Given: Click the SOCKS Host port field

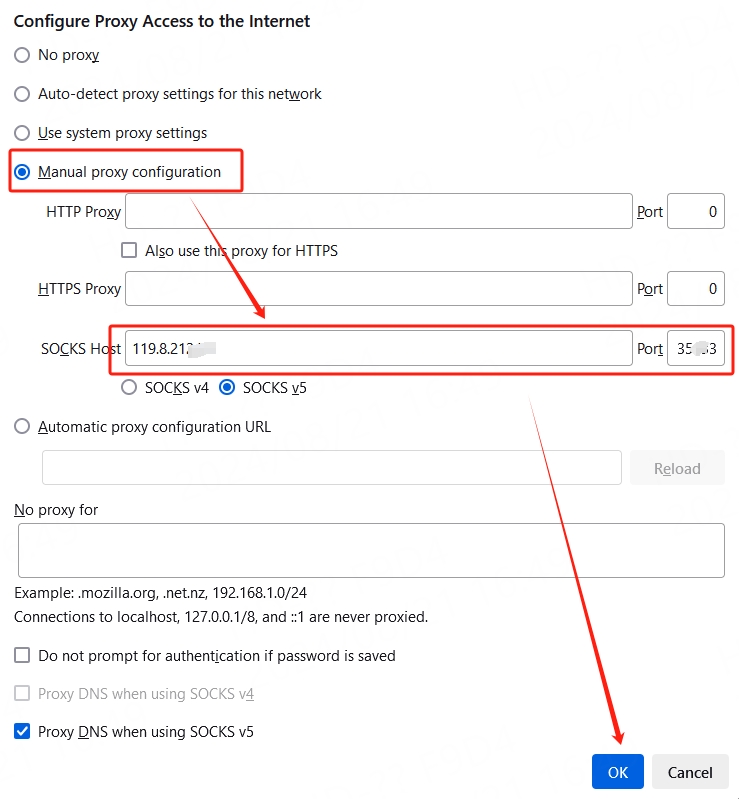Looking at the screenshot, I should pos(695,349).
